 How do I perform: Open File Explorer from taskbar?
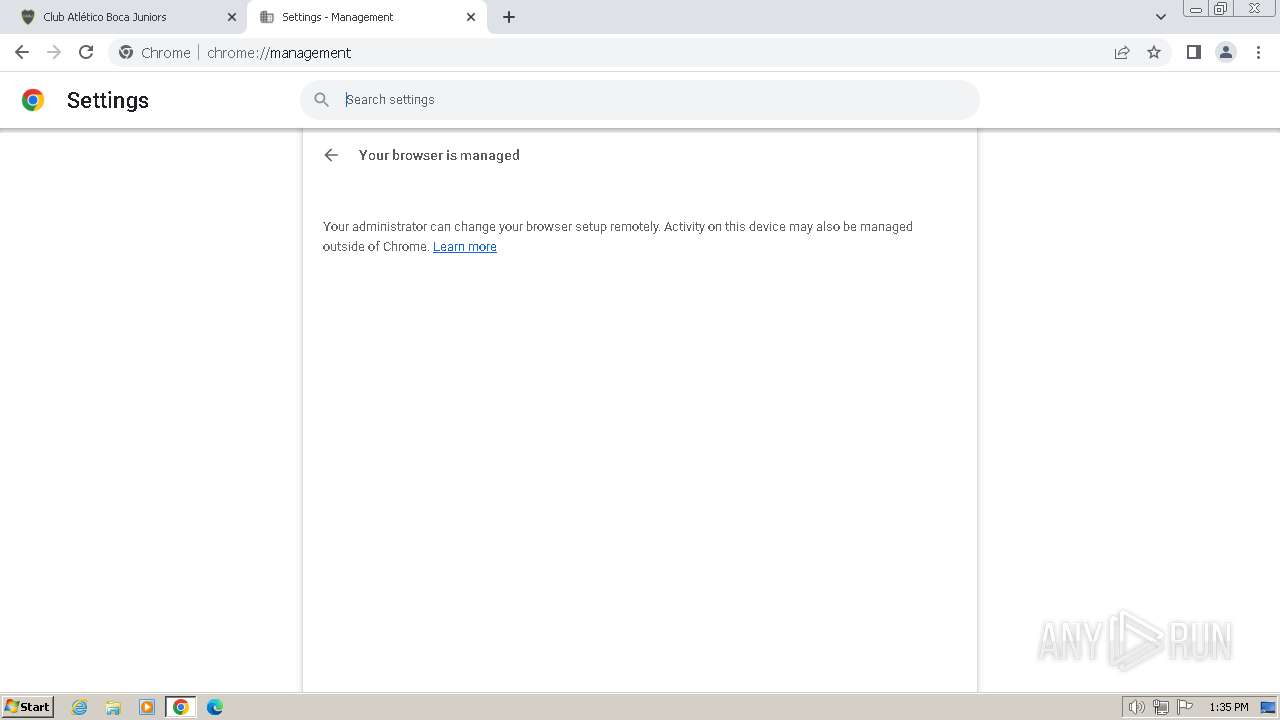pos(113,707)
